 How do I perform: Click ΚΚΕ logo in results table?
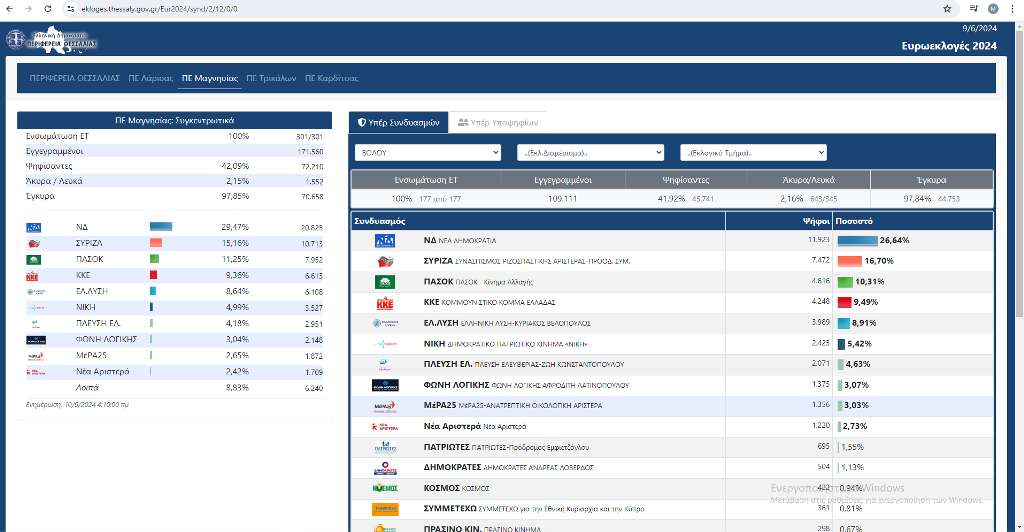point(385,303)
